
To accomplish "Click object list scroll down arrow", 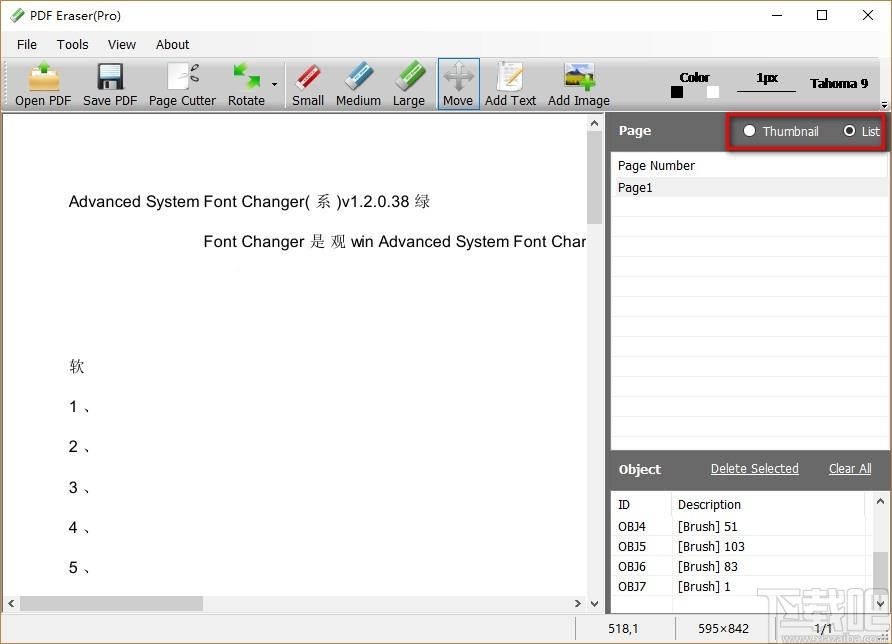I will click(880, 604).
